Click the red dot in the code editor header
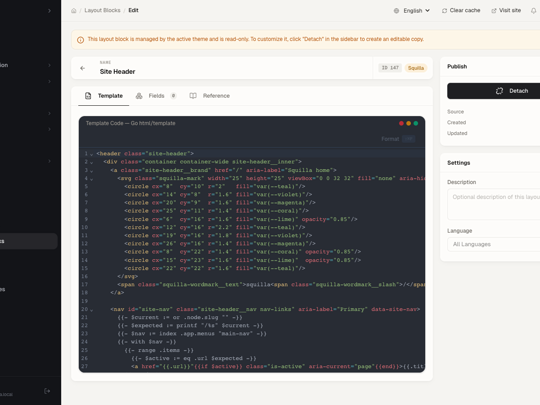The image size is (540, 405). tap(401, 123)
